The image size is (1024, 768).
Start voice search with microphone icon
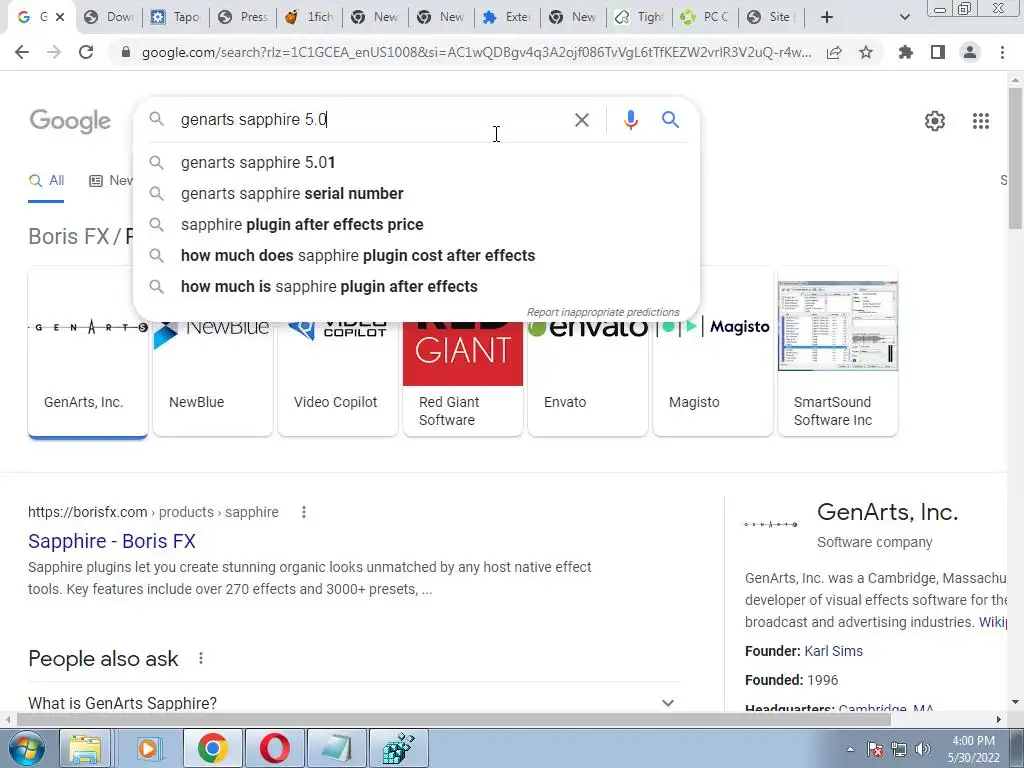(630, 120)
